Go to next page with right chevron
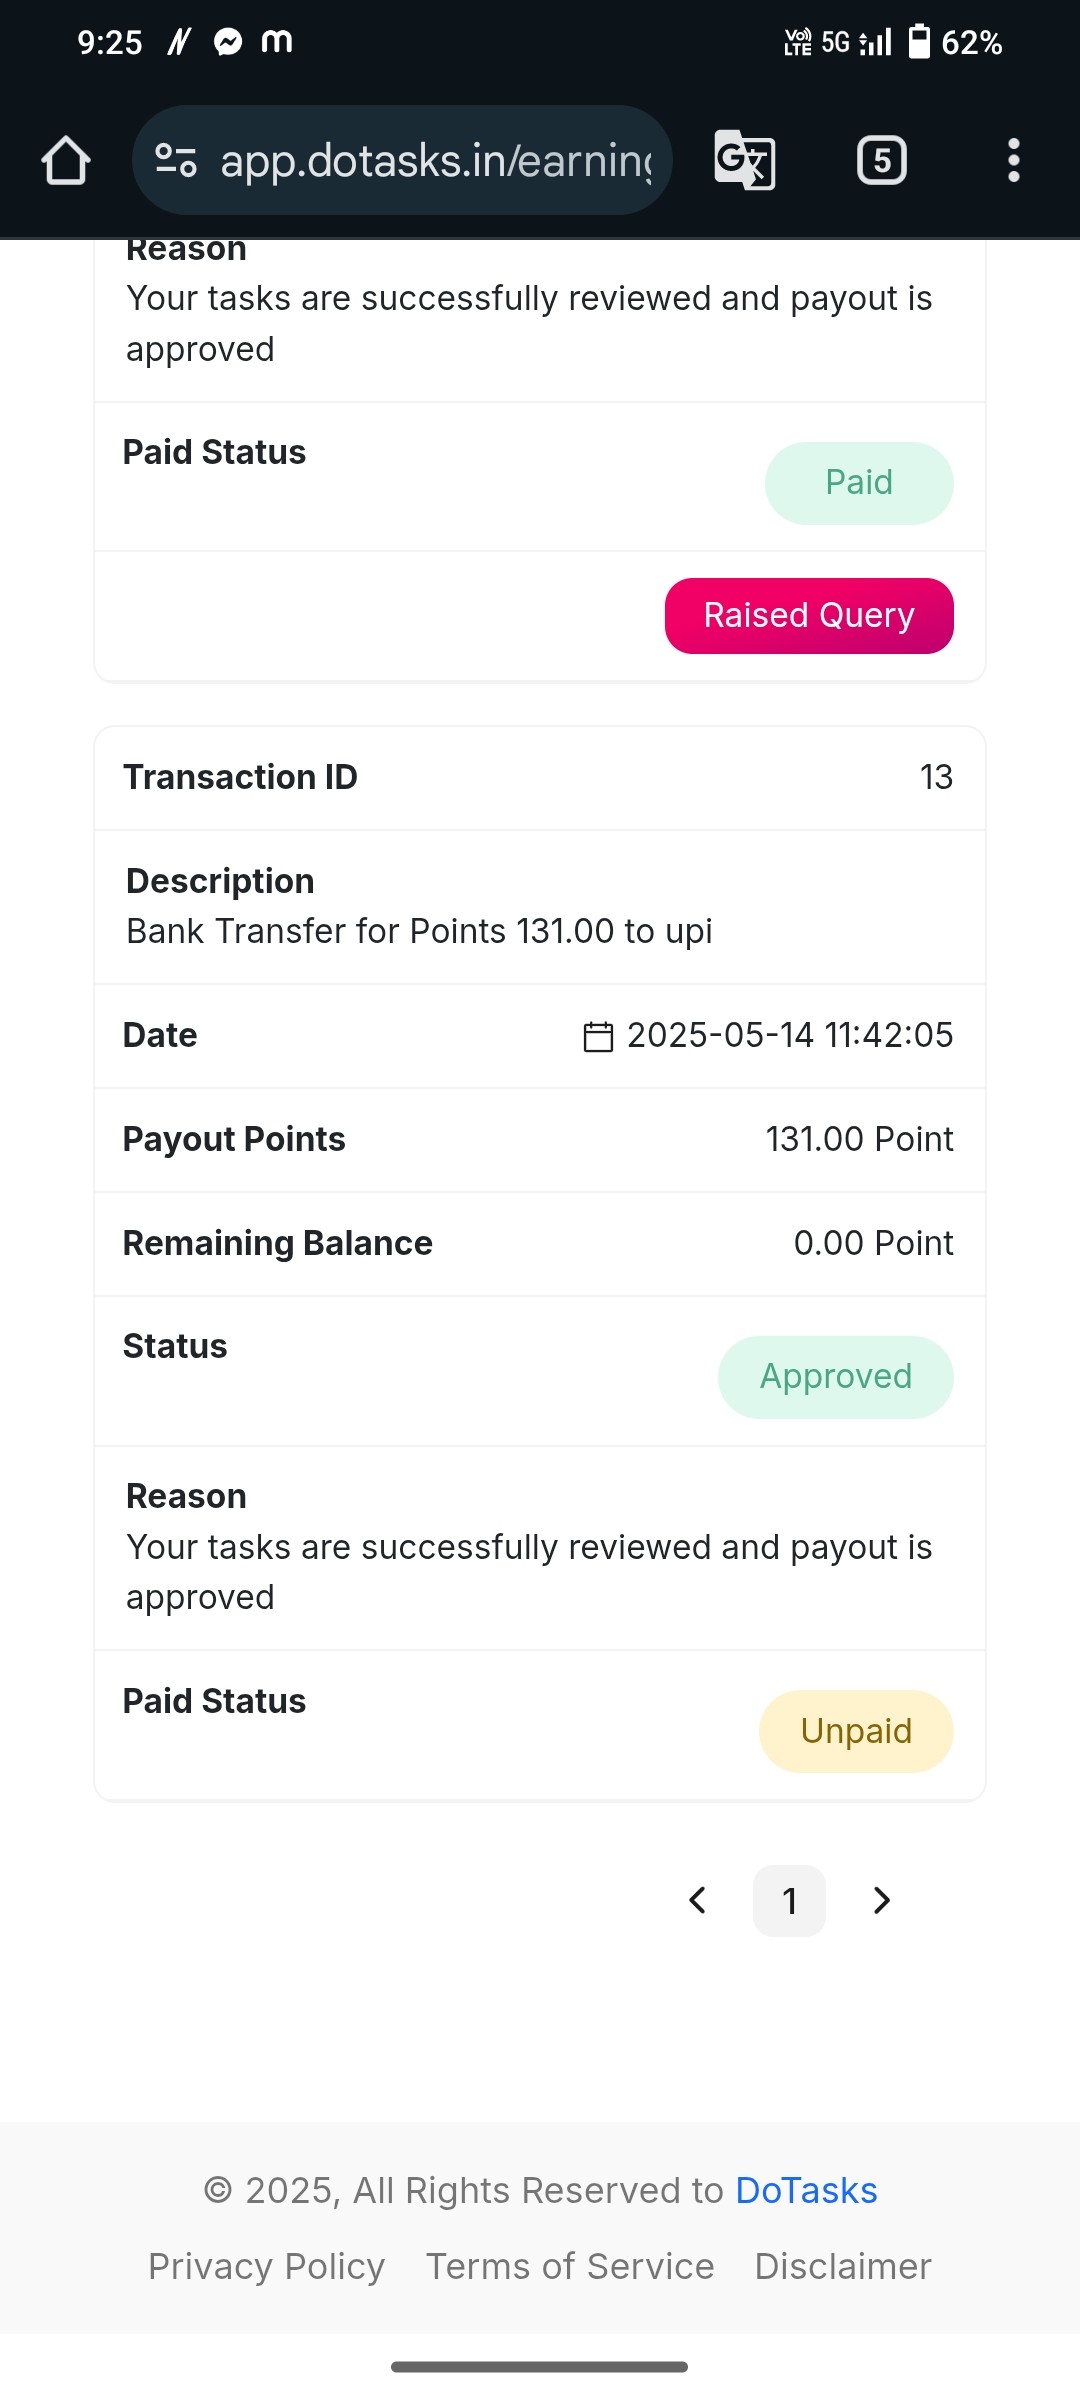This screenshot has height=2400, width=1080. tap(881, 1900)
